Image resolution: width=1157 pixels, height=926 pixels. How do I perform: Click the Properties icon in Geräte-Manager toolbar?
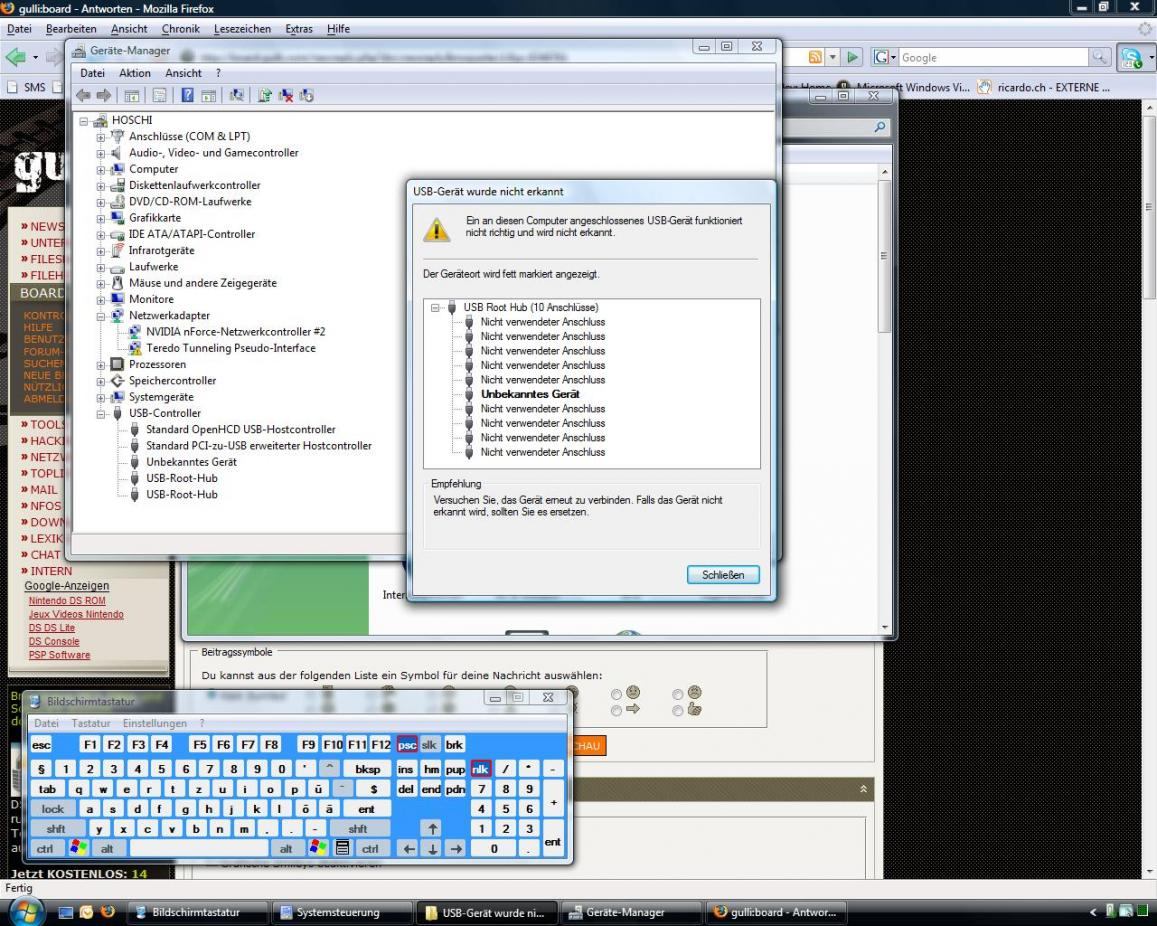tap(159, 95)
